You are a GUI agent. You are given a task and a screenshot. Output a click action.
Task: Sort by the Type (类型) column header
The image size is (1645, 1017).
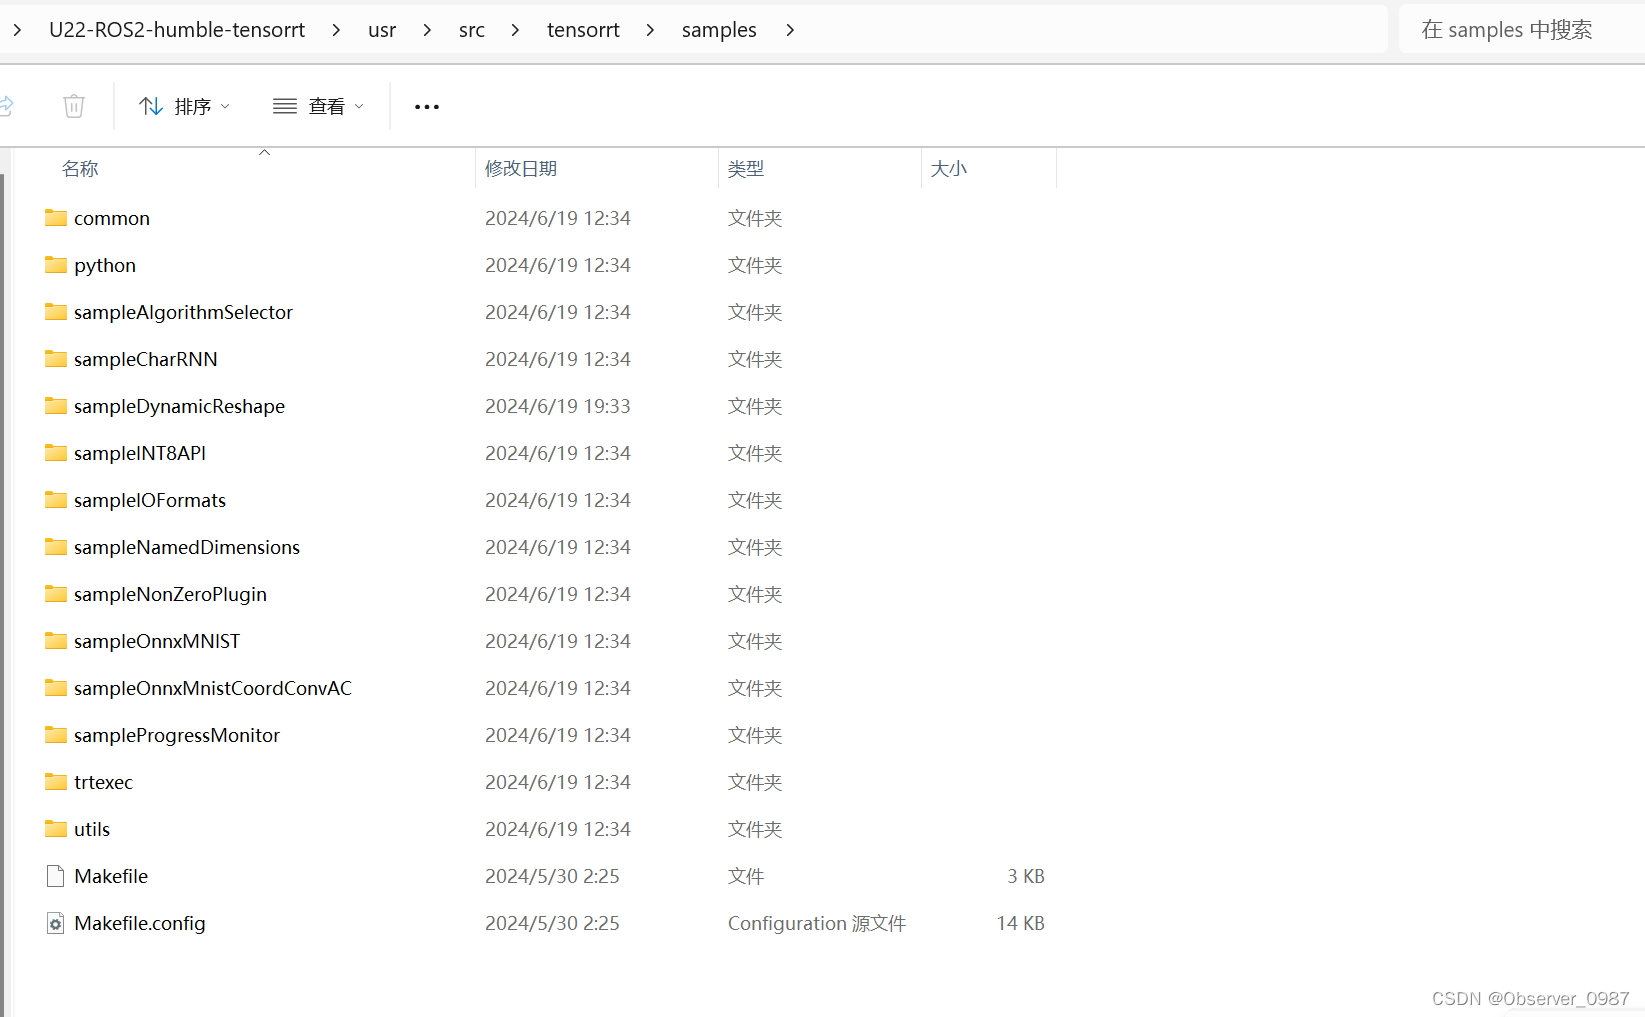tap(746, 168)
